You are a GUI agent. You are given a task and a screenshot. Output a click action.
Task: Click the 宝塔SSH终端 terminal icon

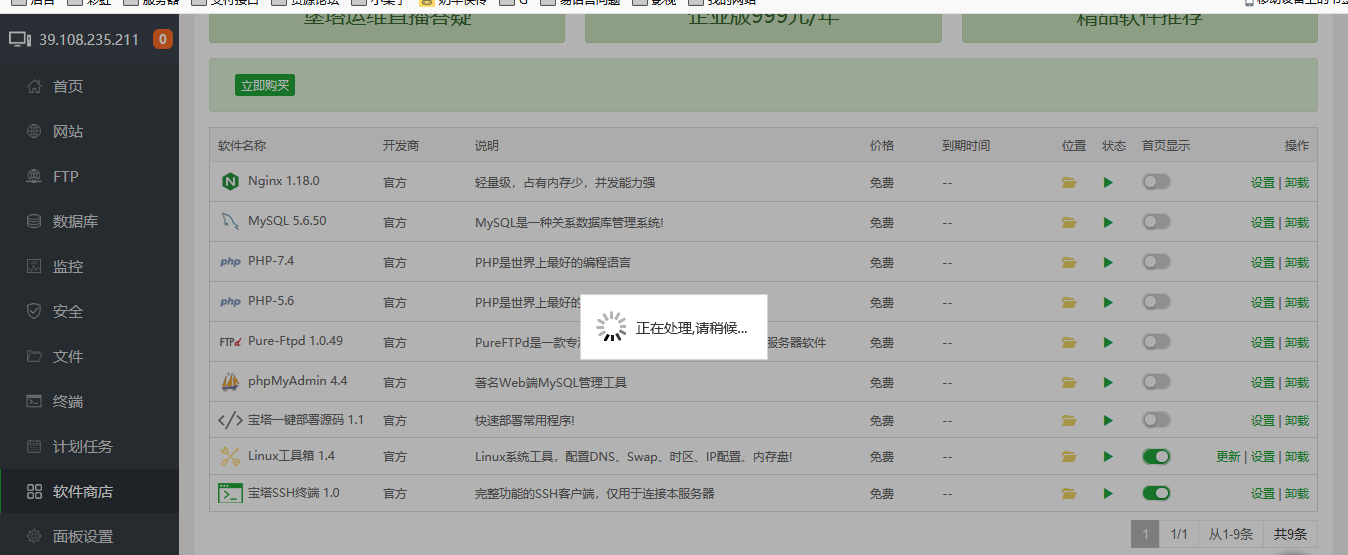pyautogui.click(x=230, y=493)
